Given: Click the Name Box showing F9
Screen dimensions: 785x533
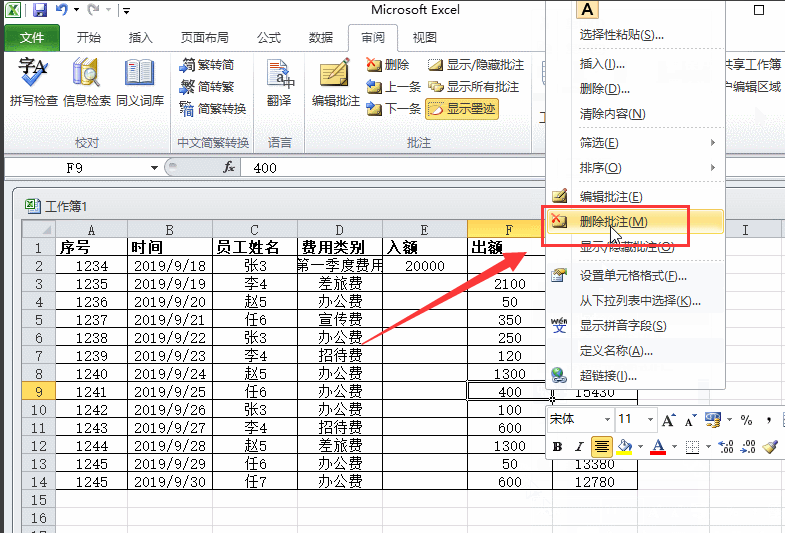Looking at the screenshot, I should [x=76, y=168].
